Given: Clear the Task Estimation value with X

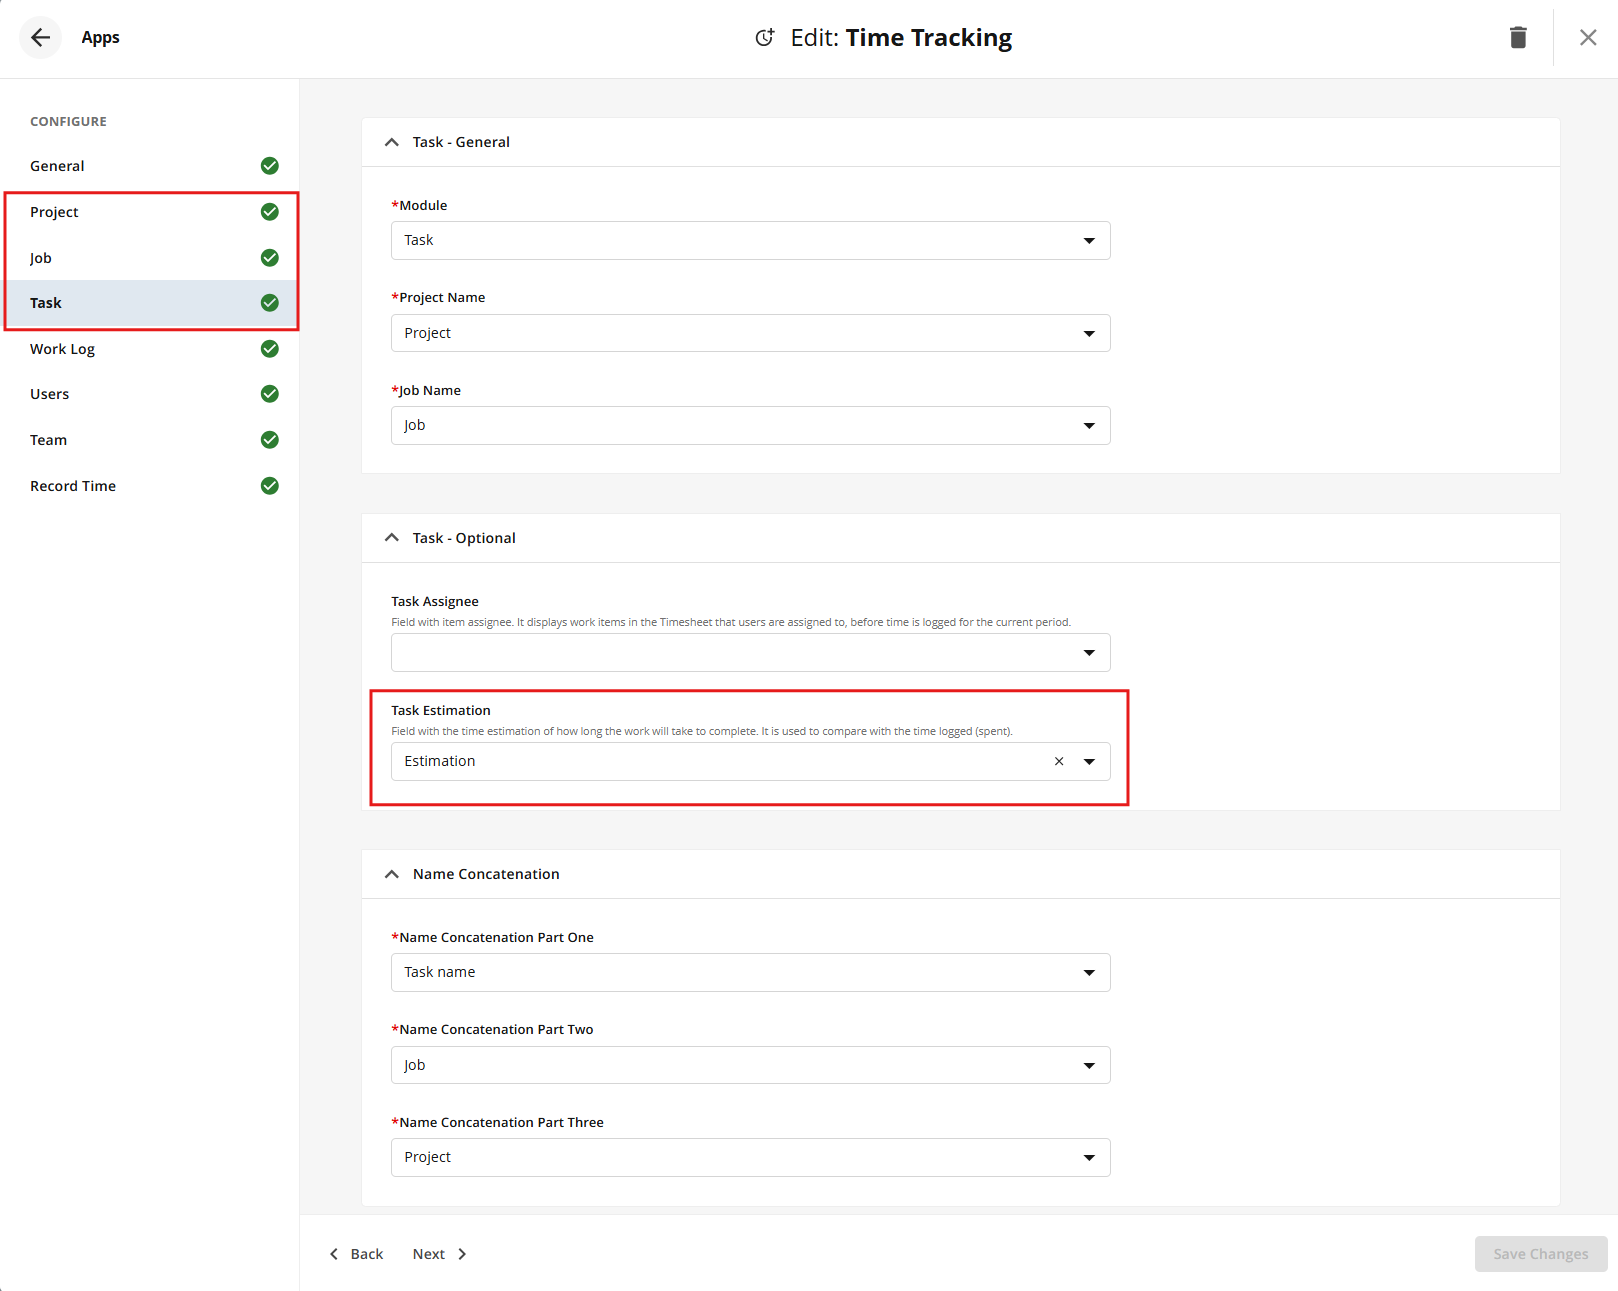Looking at the screenshot, I should click(x=1059, y=762).
